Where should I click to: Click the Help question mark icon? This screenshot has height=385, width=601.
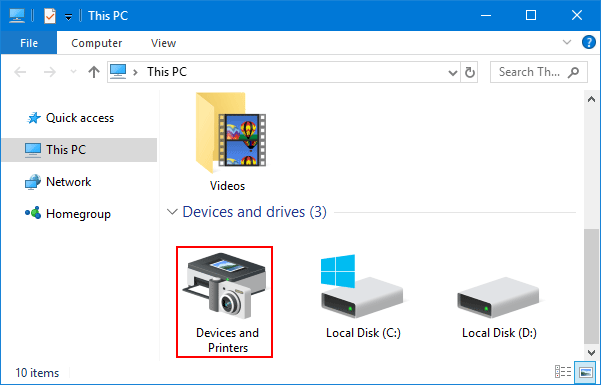tap(589, 42)
